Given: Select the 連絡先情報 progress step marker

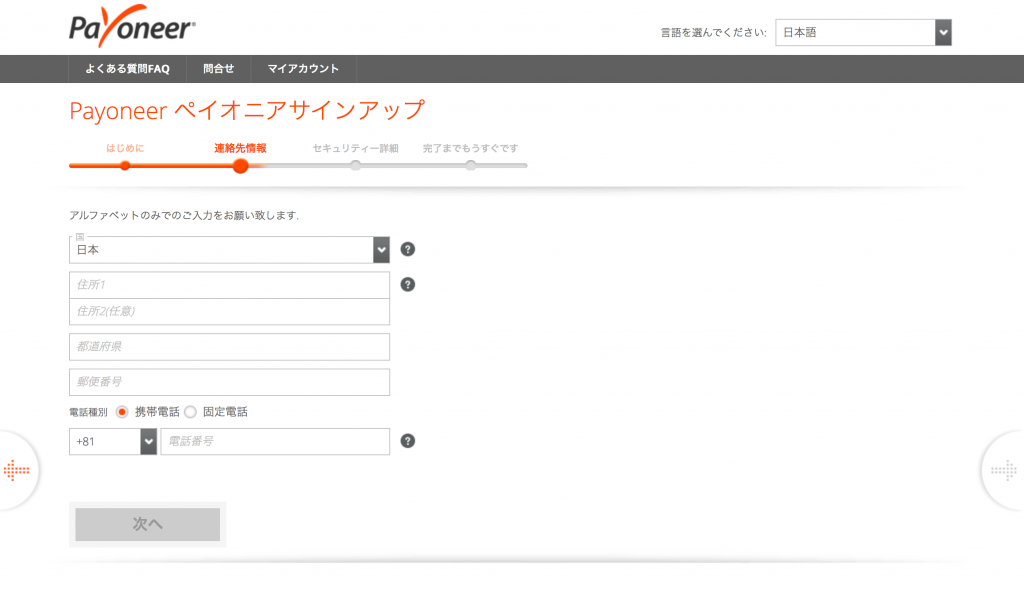Looking at the screenshot, I should pos(240,166).
